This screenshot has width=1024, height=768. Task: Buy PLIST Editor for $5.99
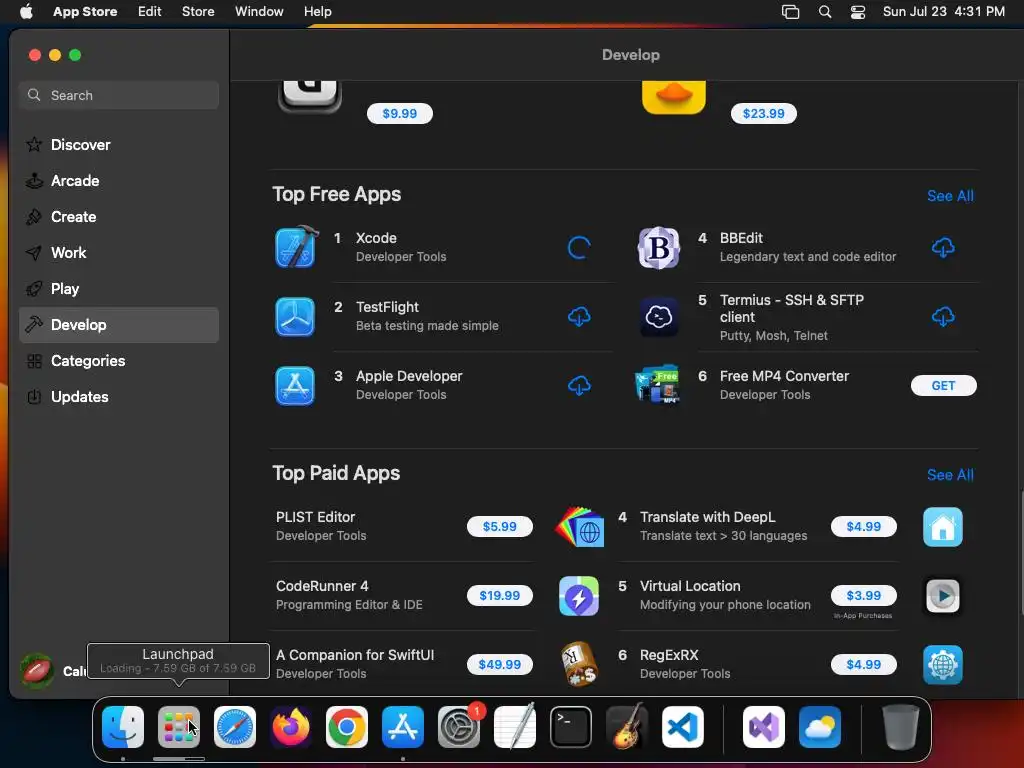point(500,526)
